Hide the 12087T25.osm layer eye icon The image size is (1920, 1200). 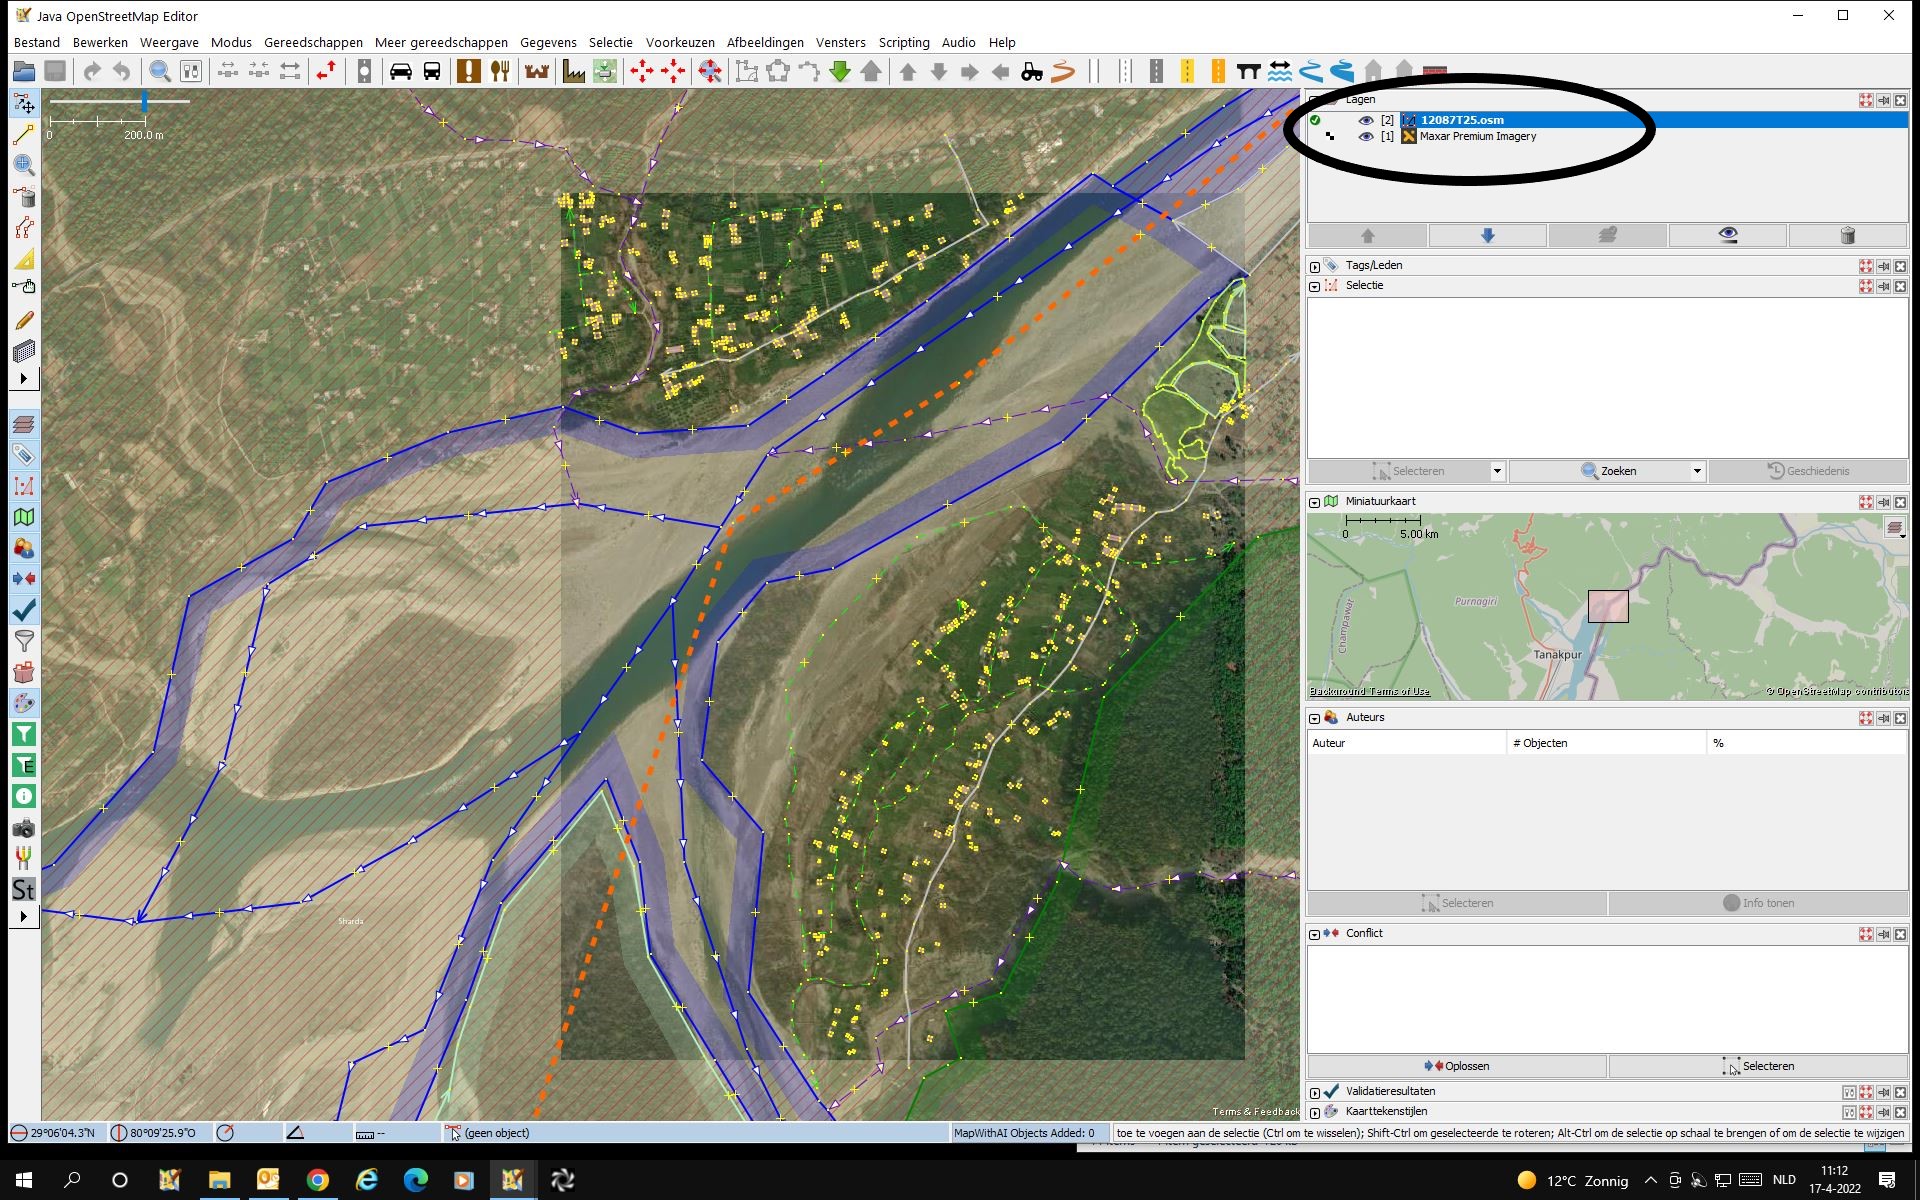coord(1365,120)
